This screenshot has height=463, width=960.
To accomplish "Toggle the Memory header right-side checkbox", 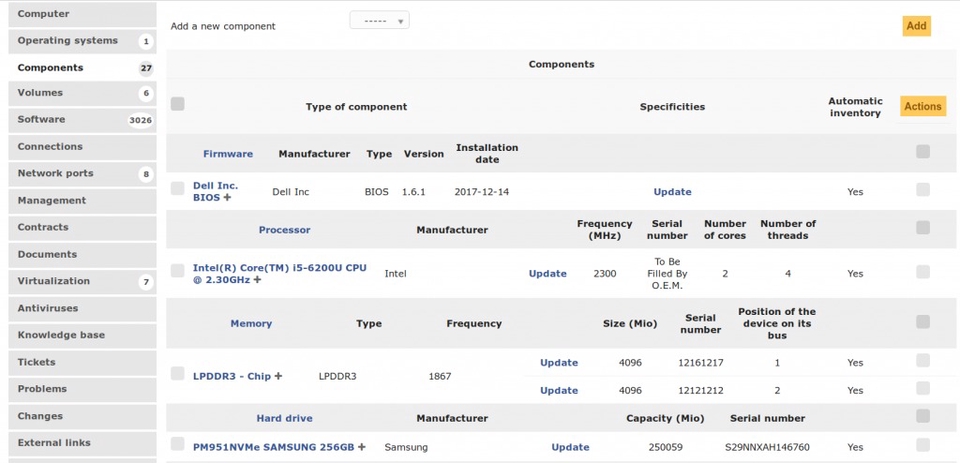I will pyautogui.click(x=923, y=322).
